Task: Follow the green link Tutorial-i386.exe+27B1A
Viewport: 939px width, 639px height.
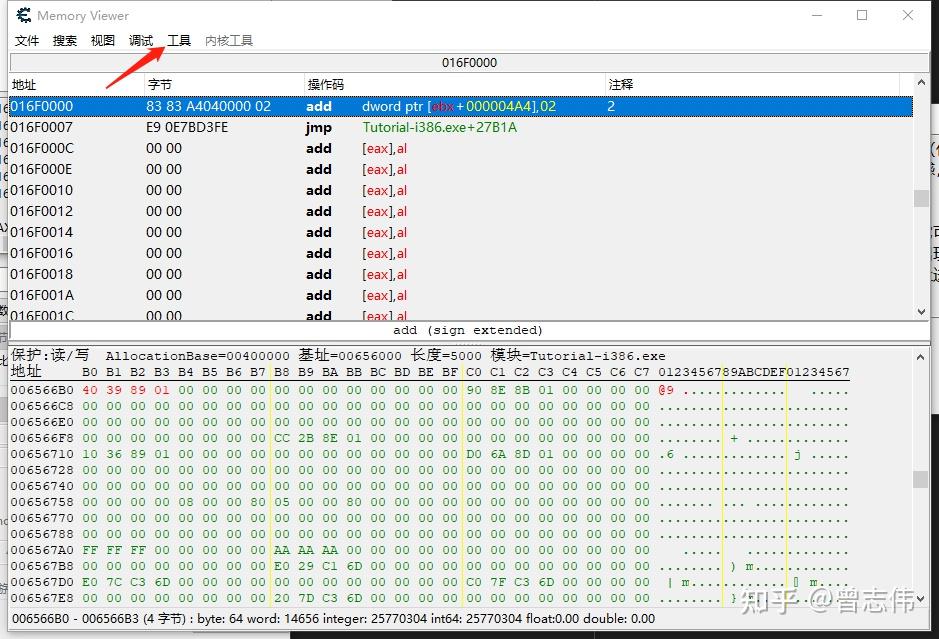Action: pos(440,127)
